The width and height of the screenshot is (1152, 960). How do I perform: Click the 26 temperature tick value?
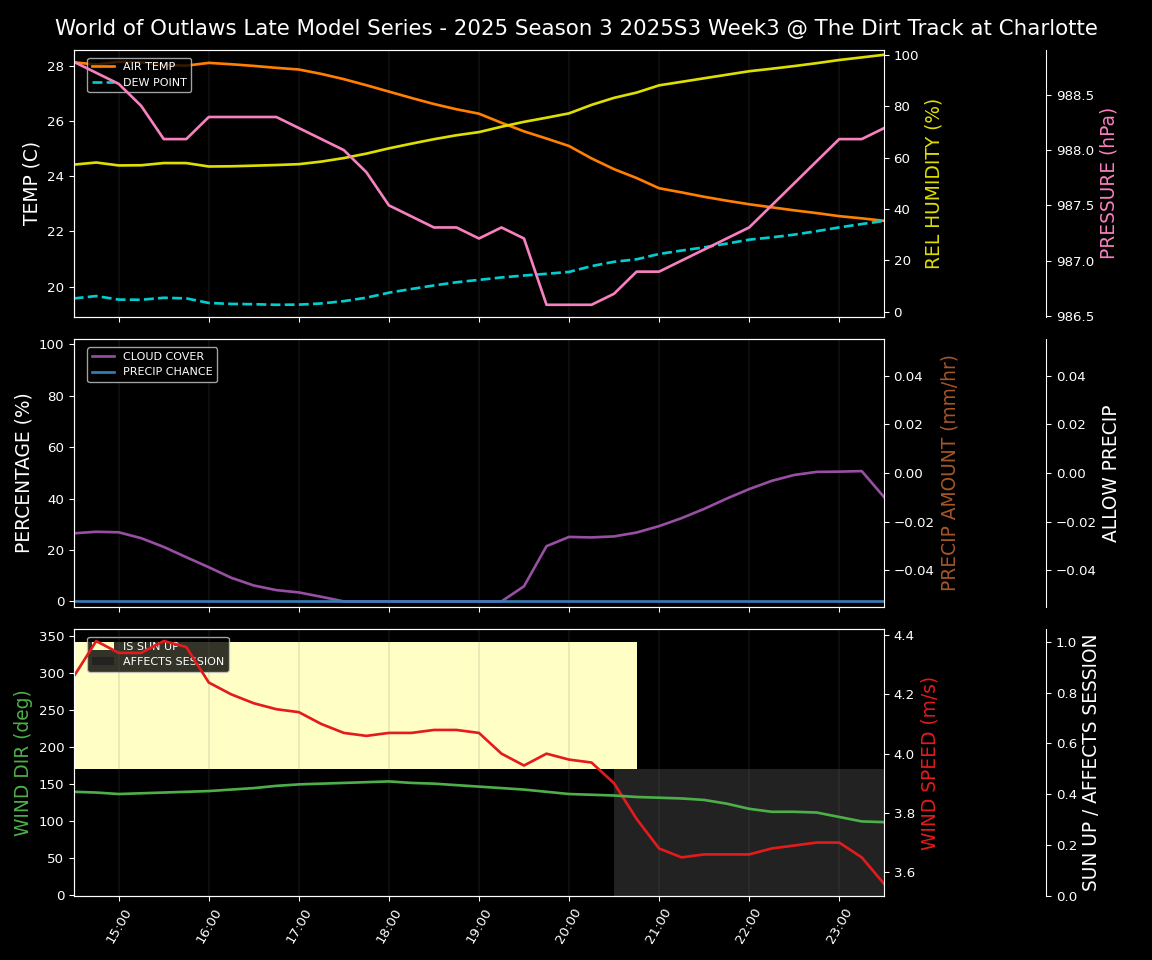click(x=56, y=122)
